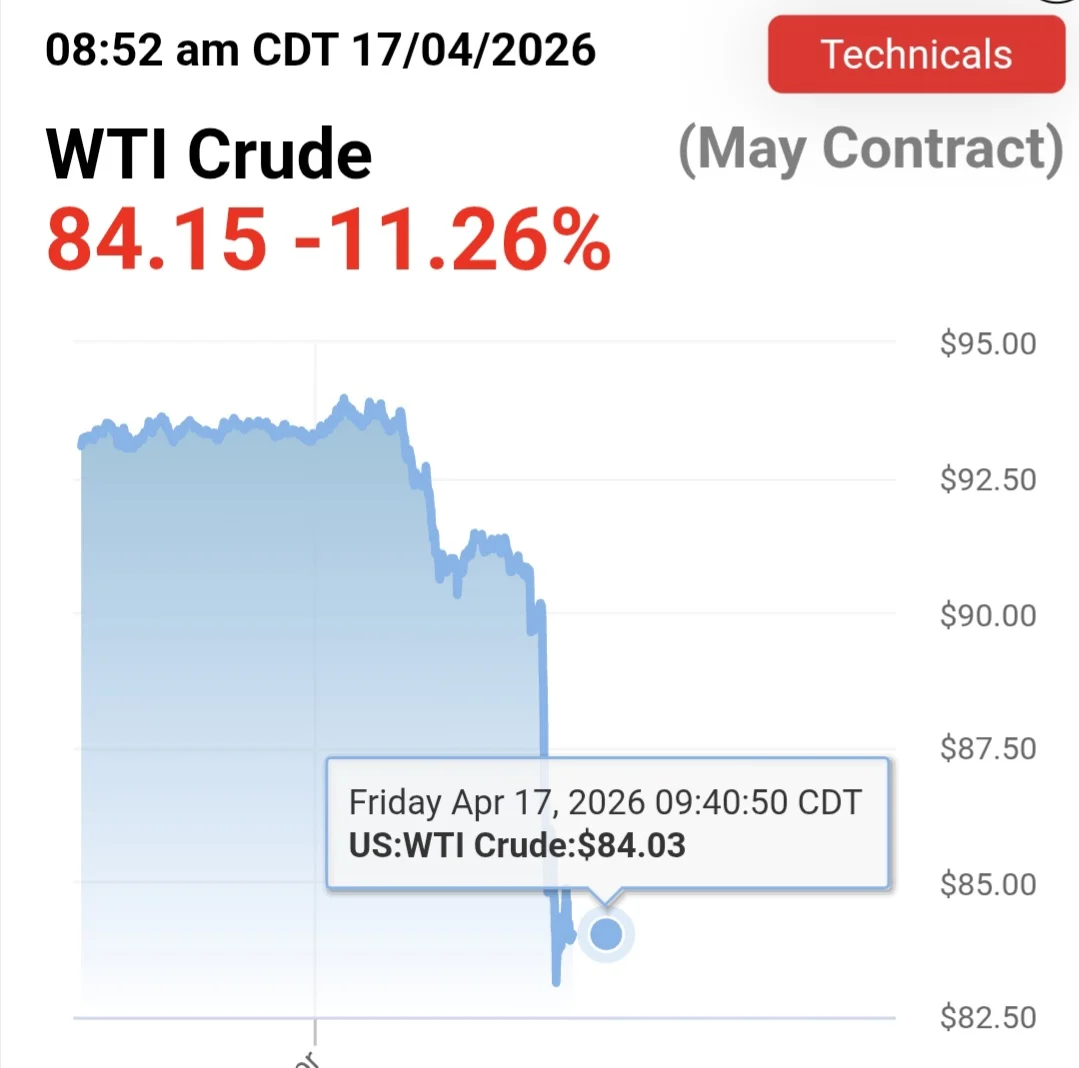Click the $82.50 axis label
The width and height of the screenshot is (1079, 1068).
(988, 1017)
